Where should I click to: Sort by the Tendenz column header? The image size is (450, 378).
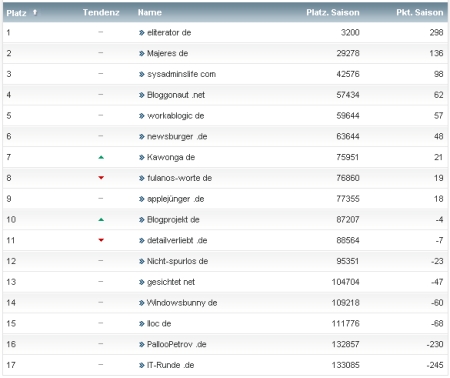(x=101, y=13)
